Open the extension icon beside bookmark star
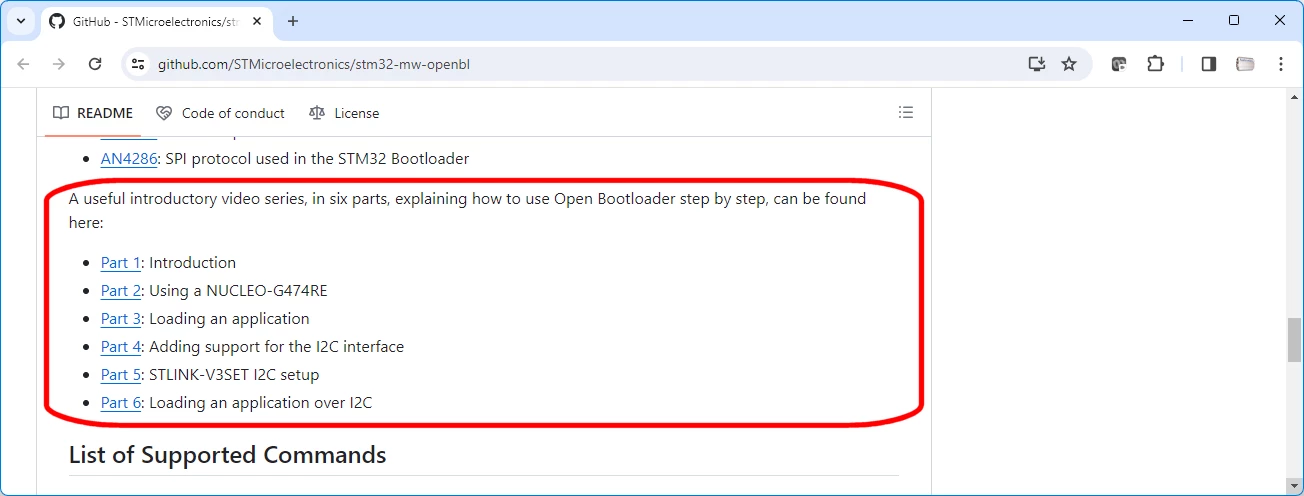The height and width of the screenshot is (496, 1304). pyautogui.click(x=1119, y=64)
